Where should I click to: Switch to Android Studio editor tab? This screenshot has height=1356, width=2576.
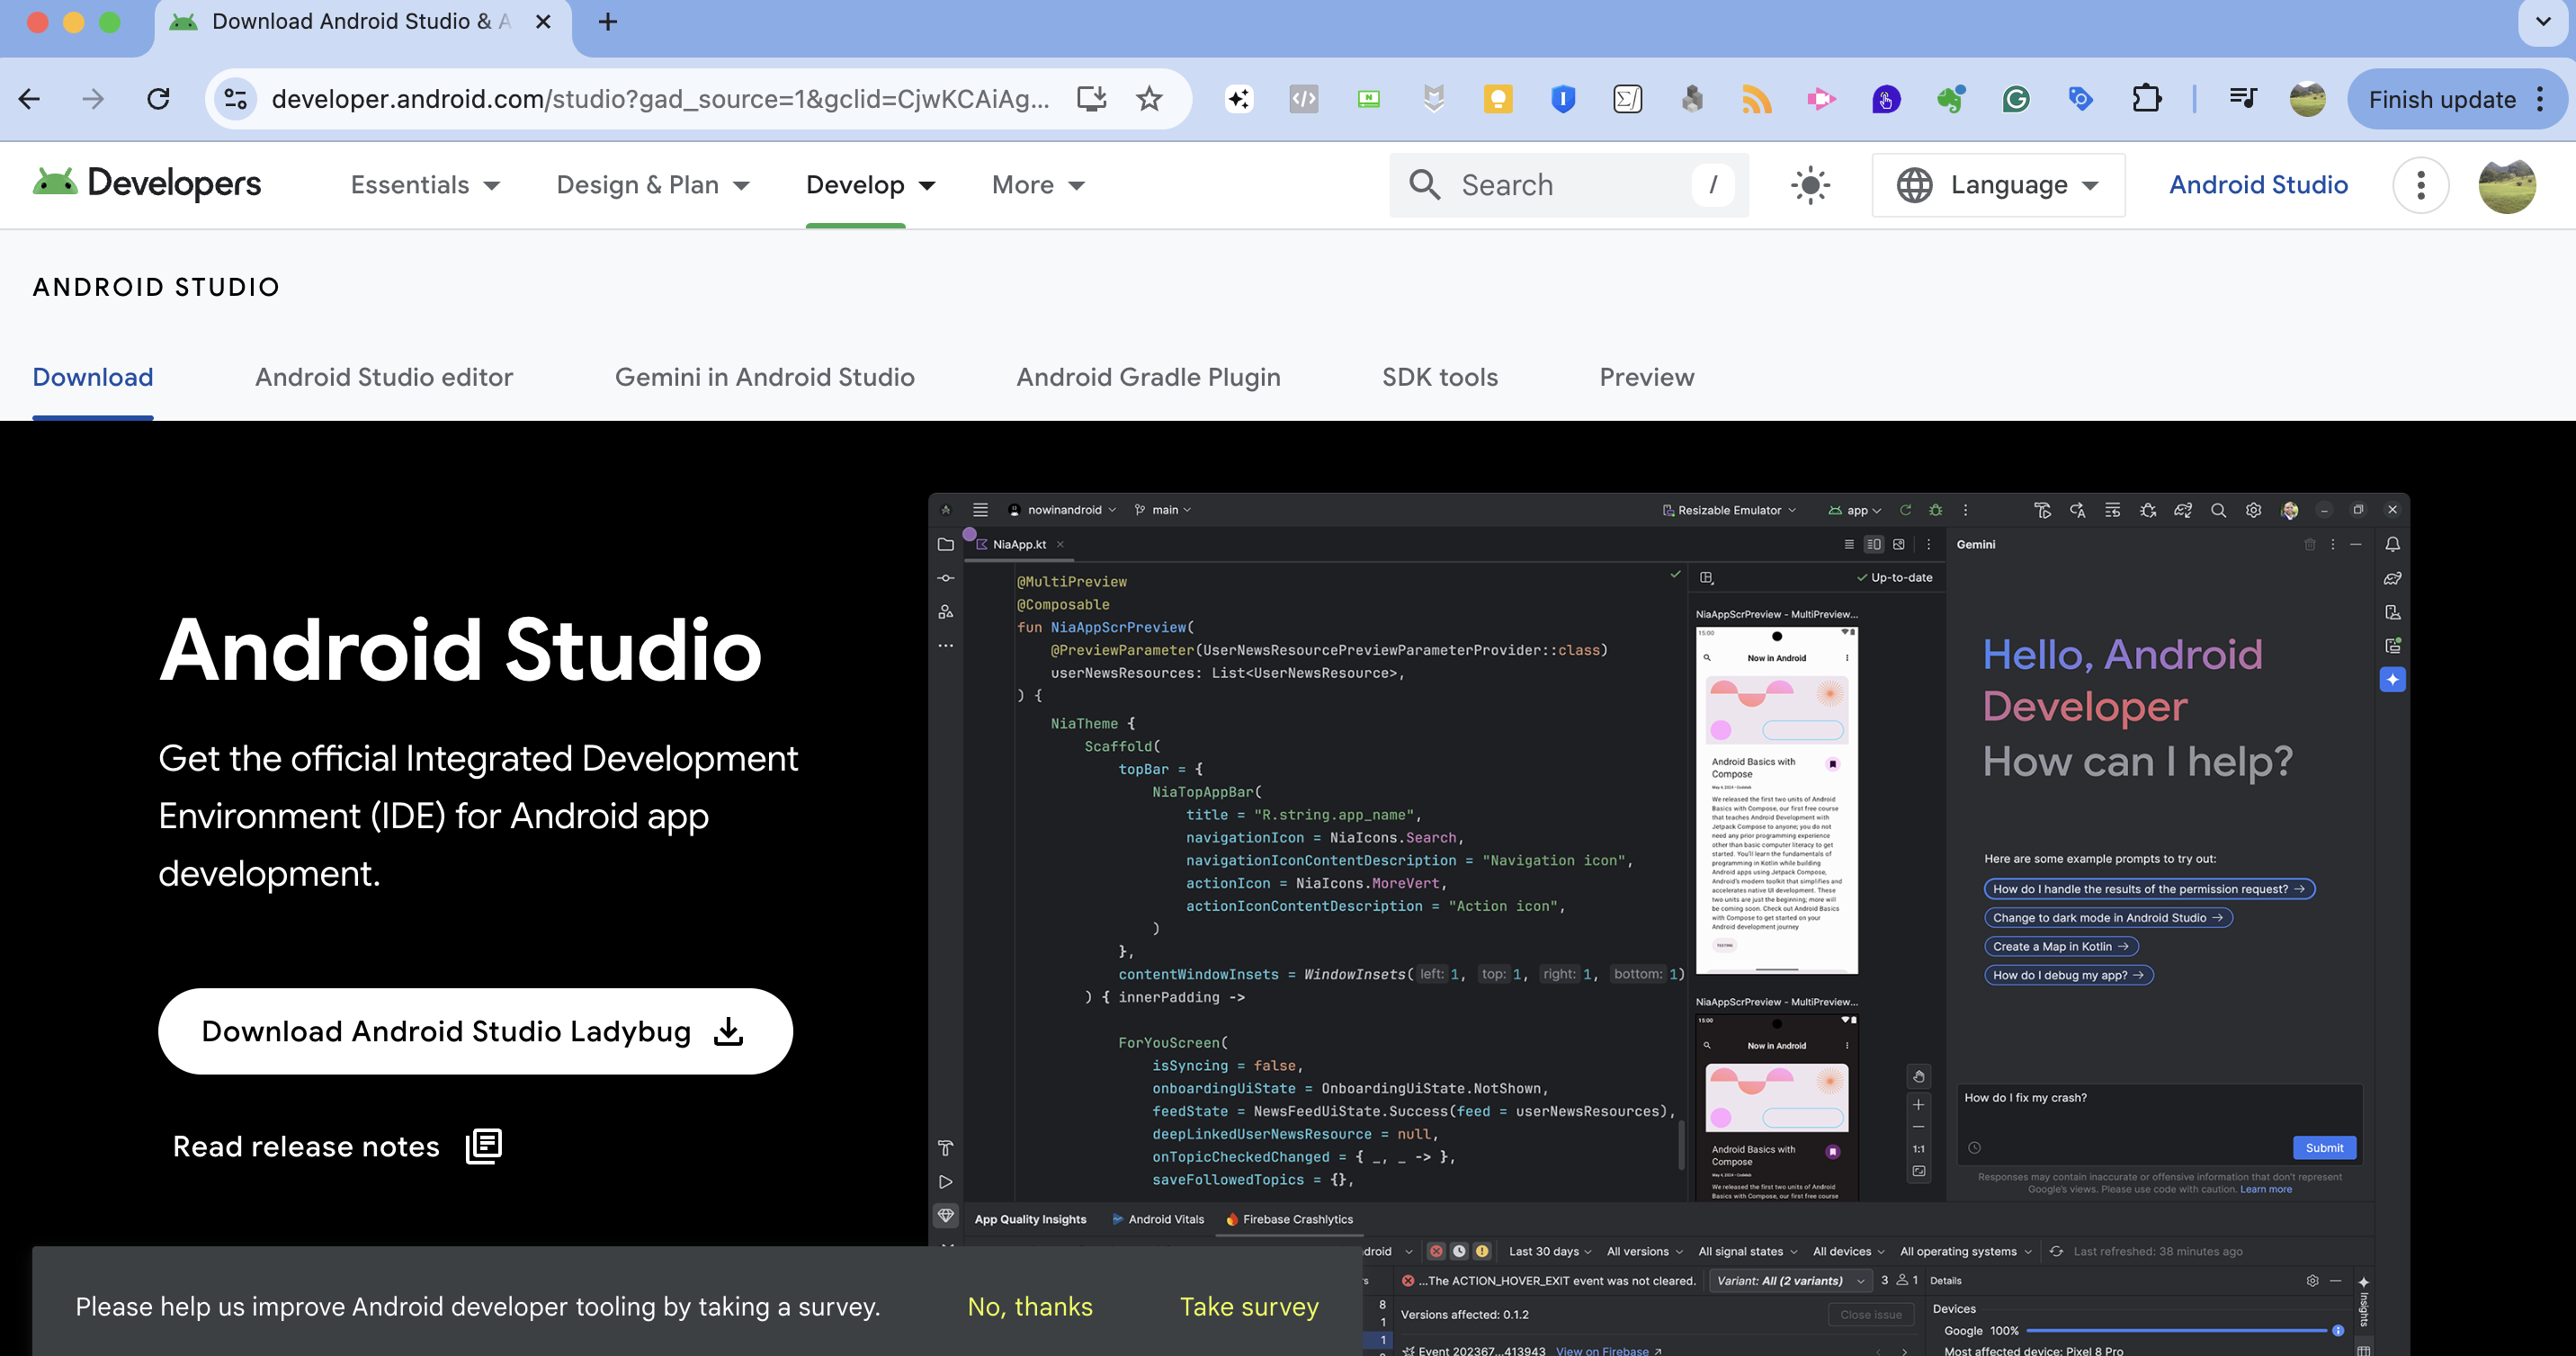tap(384, 377)
